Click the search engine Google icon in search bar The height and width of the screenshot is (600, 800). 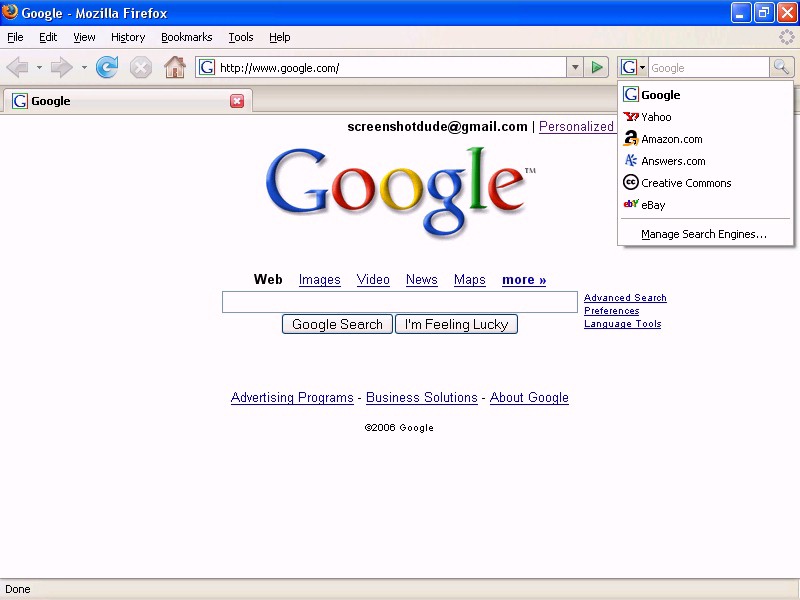pyautogui.click(x=629, y=67)
